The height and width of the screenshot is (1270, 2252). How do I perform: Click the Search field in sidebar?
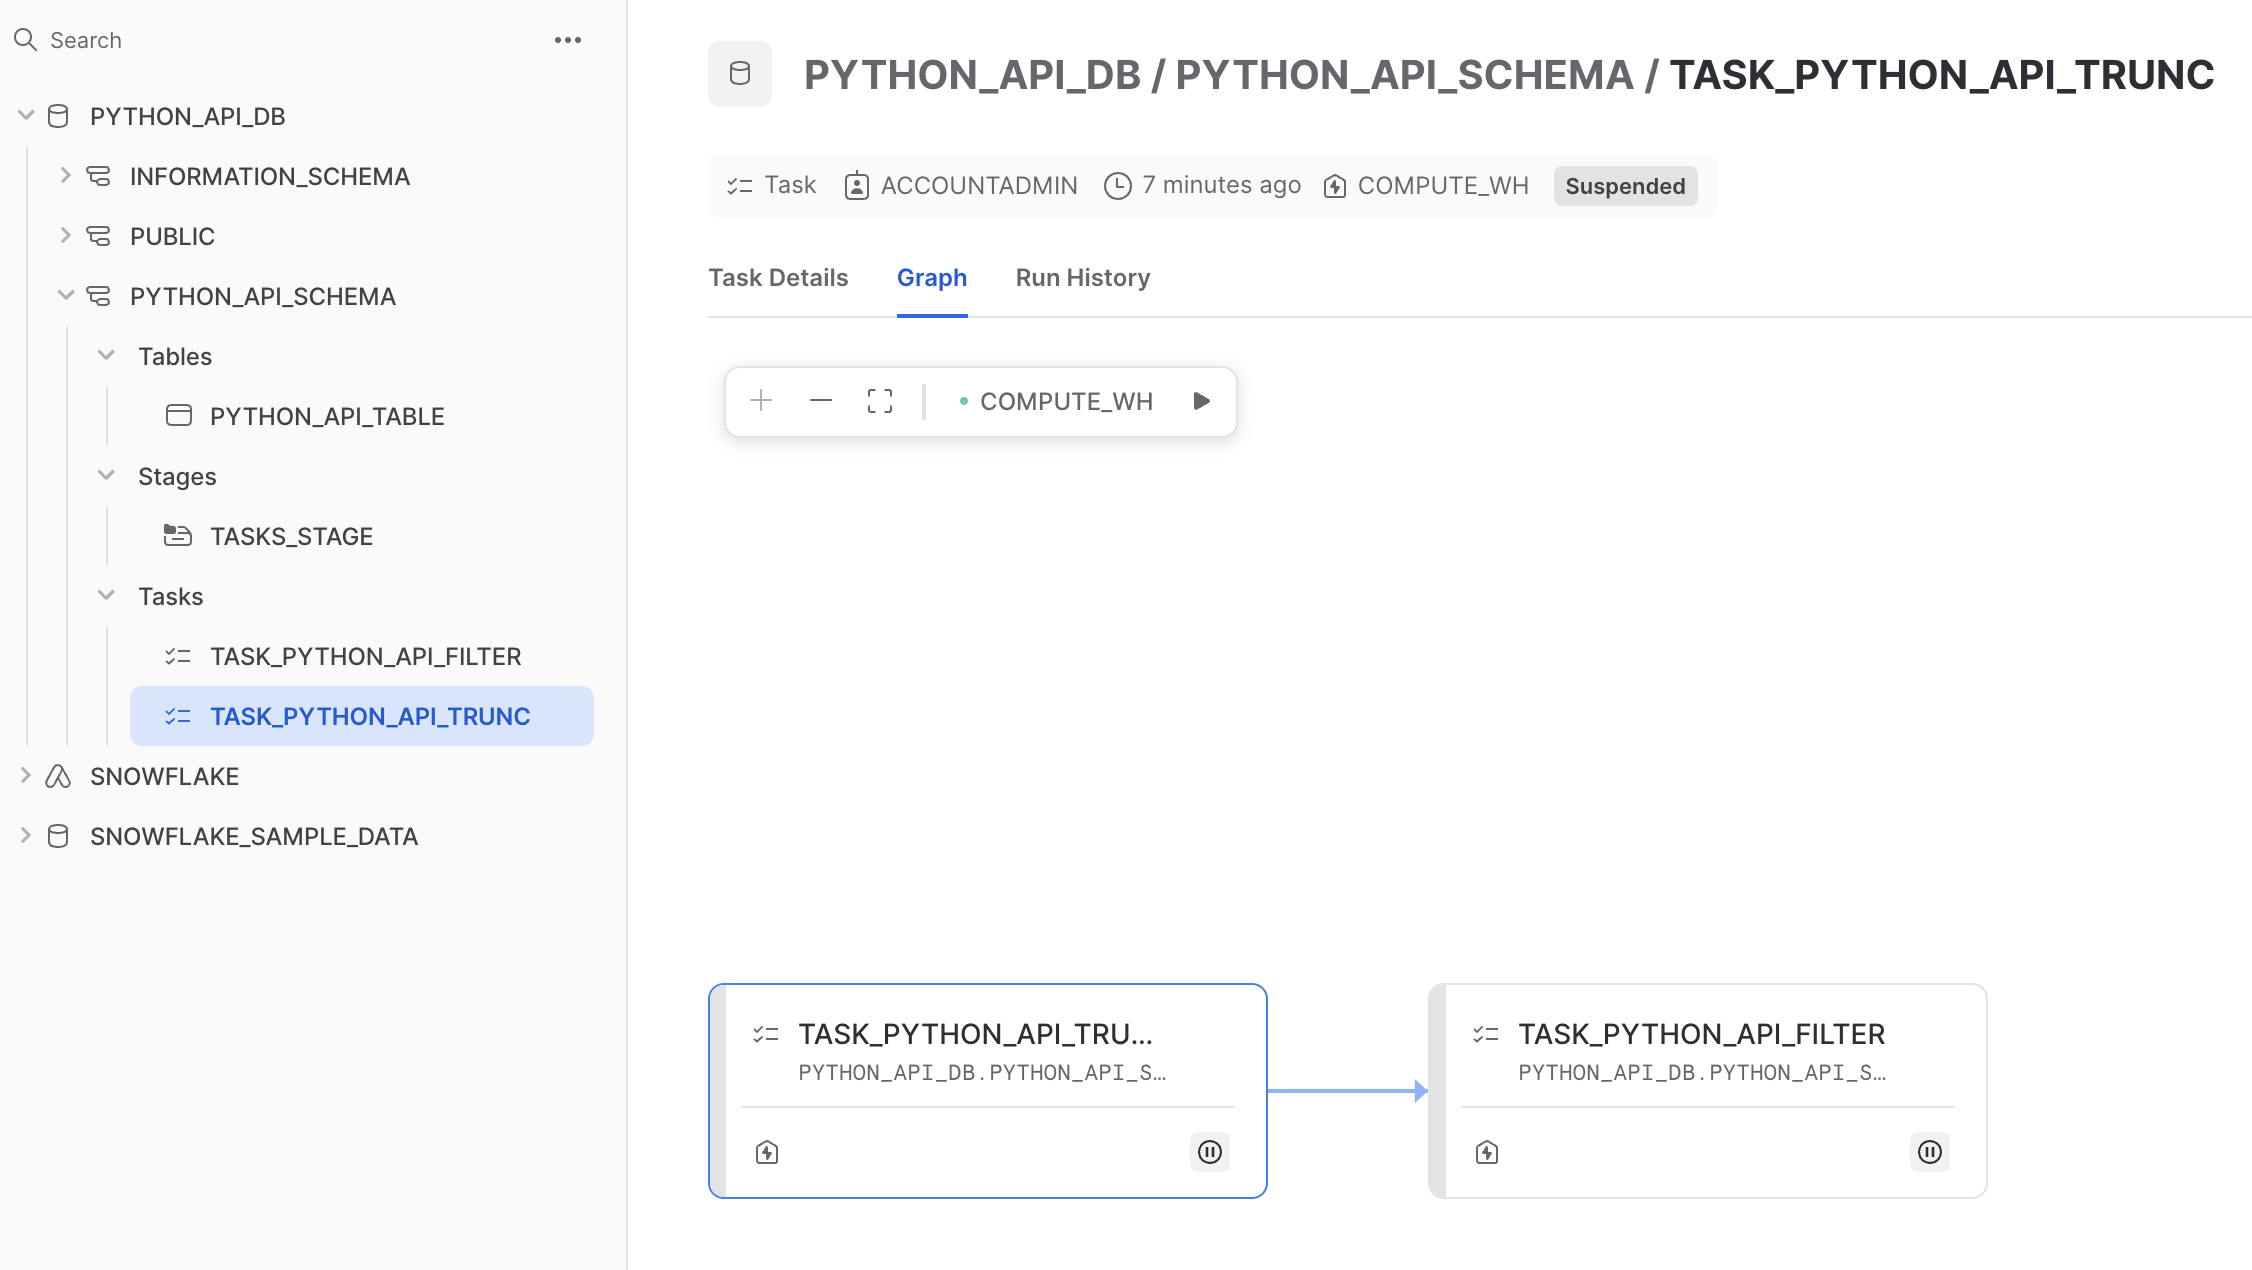coord(280,40)
